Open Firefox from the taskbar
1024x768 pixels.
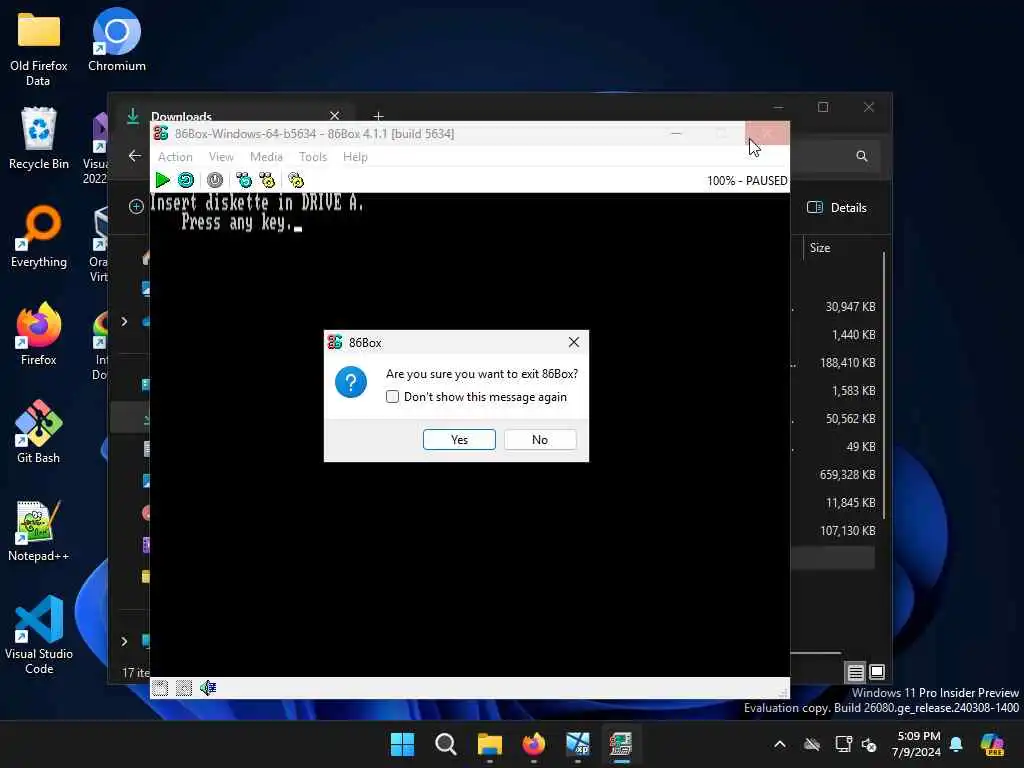click(534, 744)
